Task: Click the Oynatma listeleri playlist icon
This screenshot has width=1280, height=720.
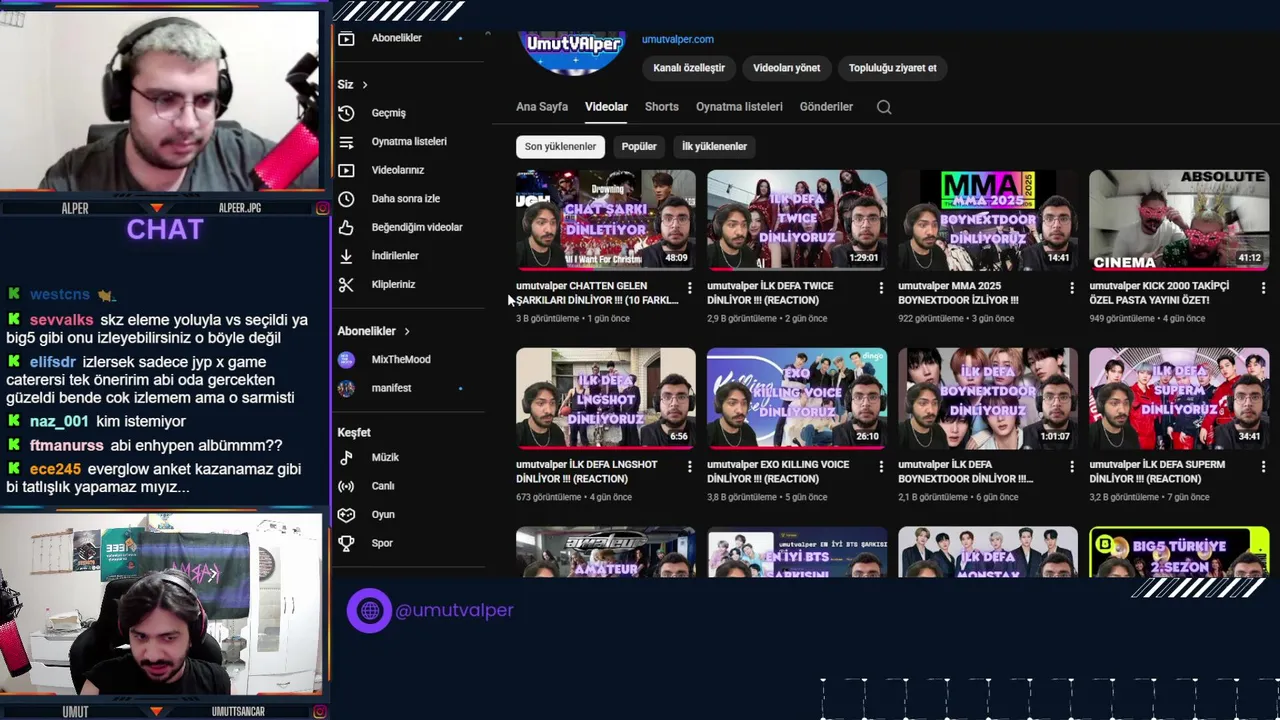Action: [346, 142]
